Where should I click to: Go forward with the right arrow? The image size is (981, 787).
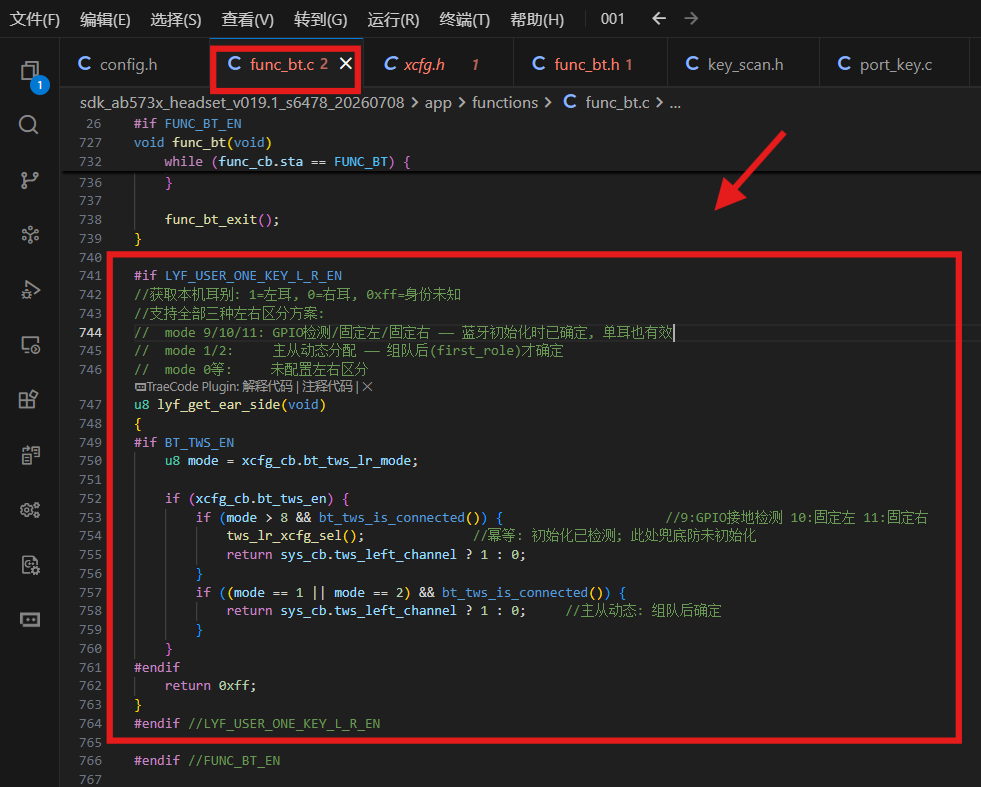(x=691, y=19)
